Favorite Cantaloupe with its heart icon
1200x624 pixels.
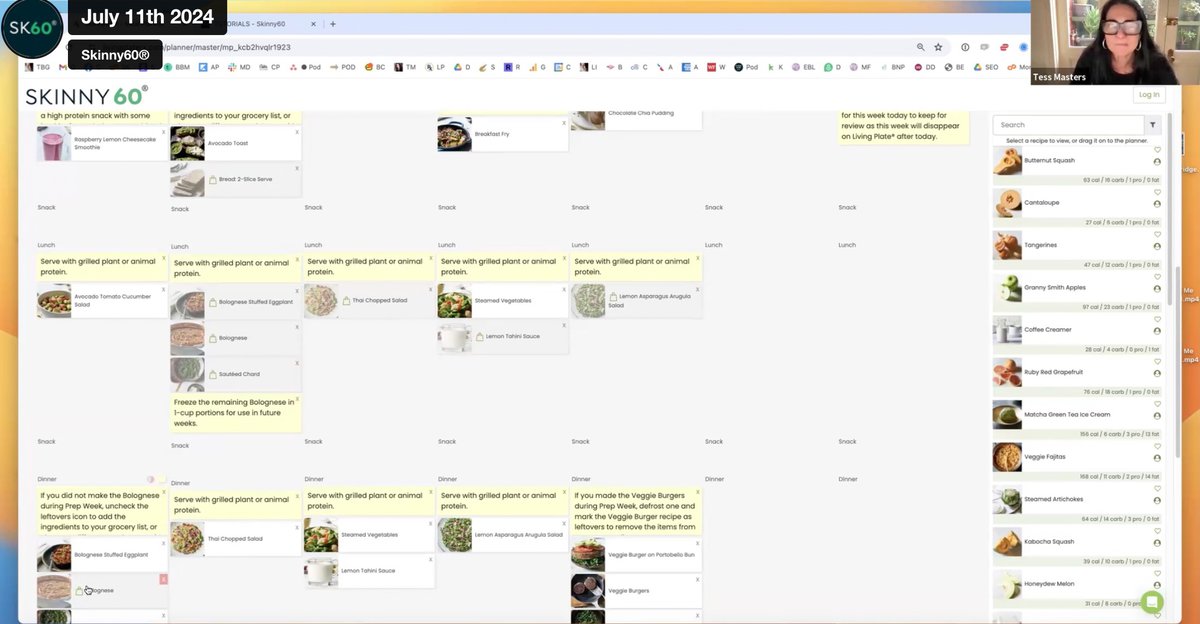tap(1157, 192)
